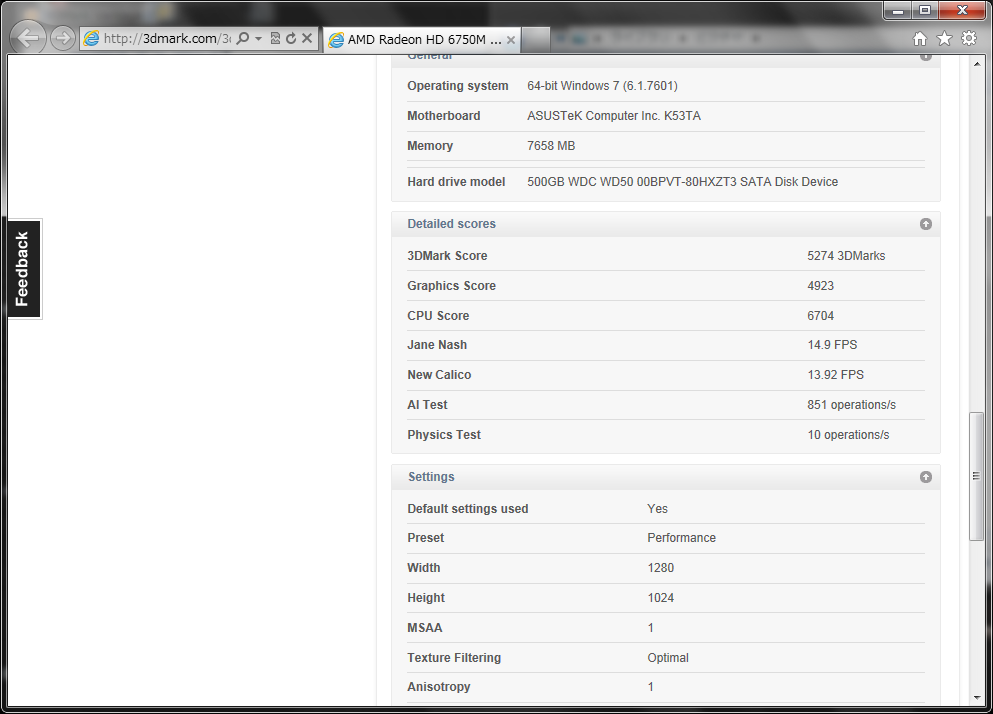Click the 'Anisotropy' row label
Viewport: 993px width, 714px height.
tap(438, 687)
